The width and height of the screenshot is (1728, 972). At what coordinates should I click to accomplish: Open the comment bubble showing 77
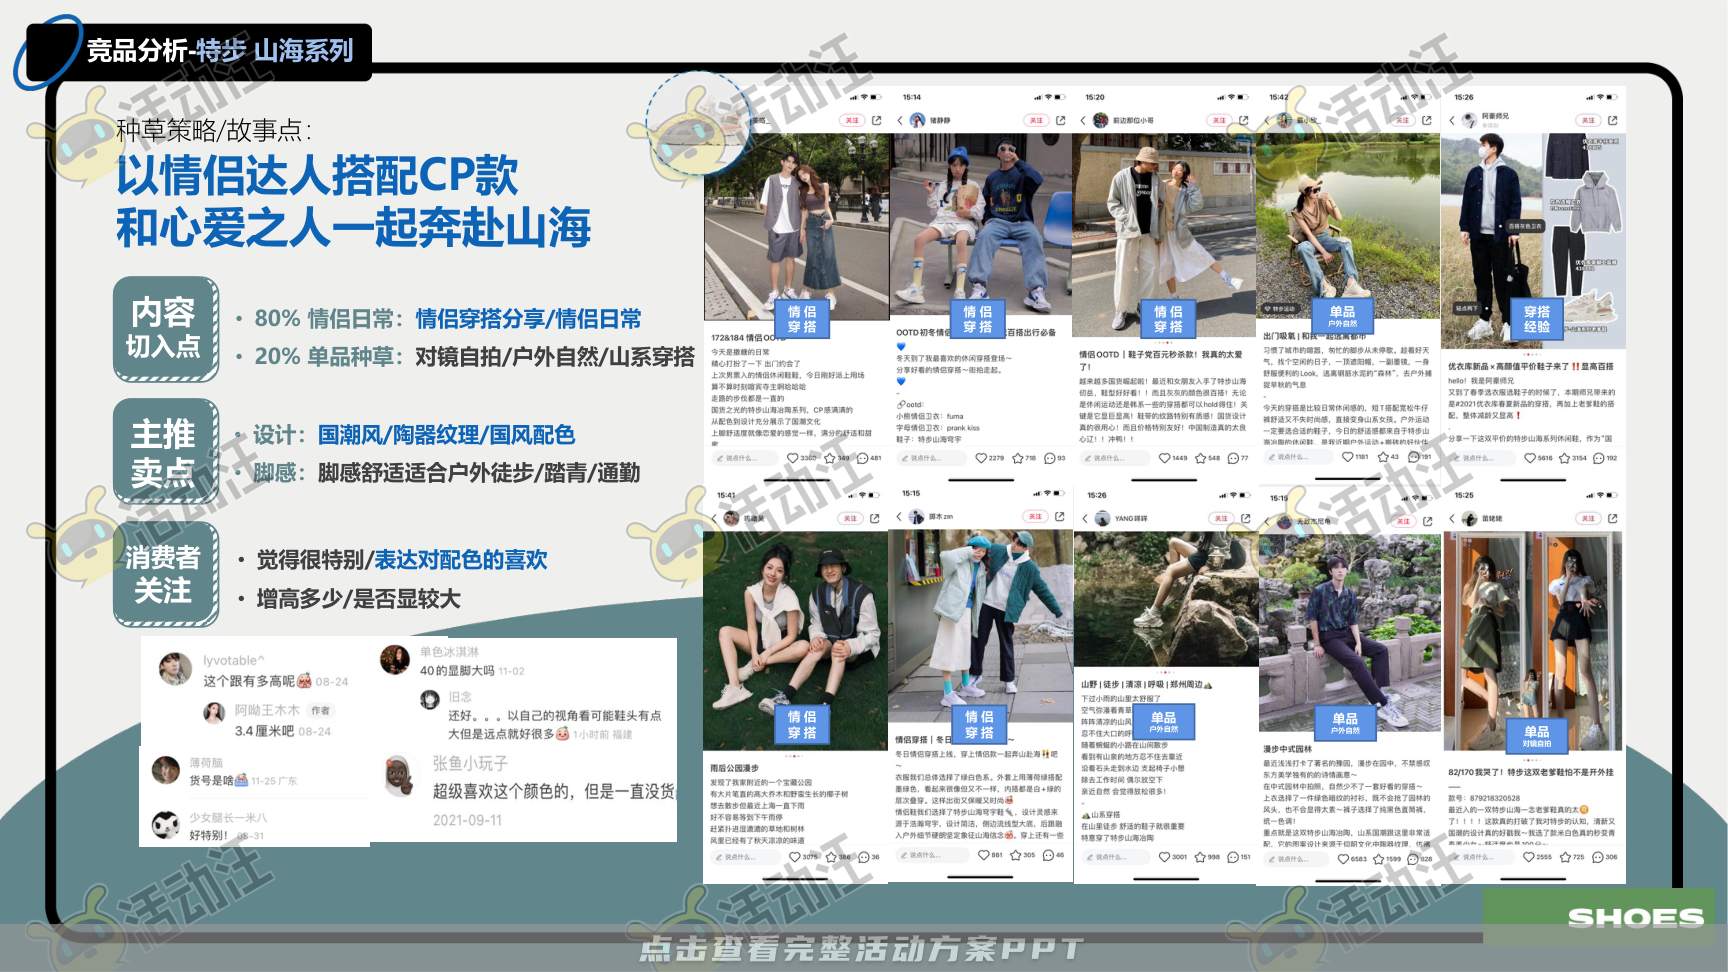[x=1233, y=458]
